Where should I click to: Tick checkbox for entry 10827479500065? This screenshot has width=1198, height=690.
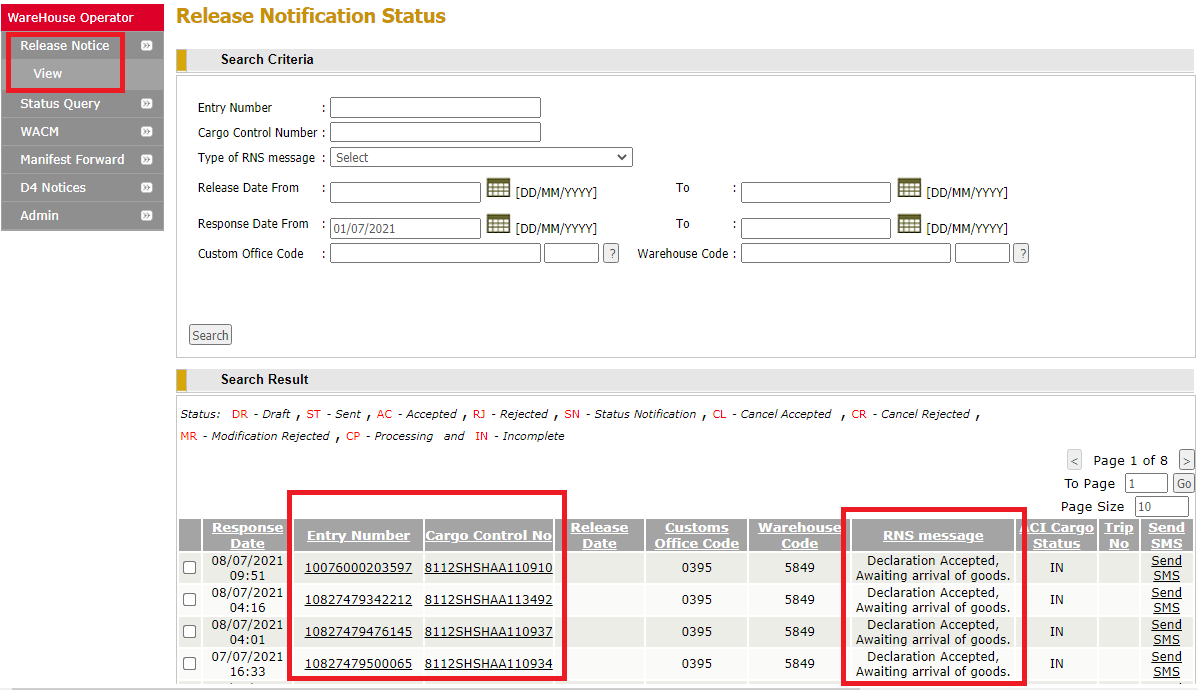189,664
